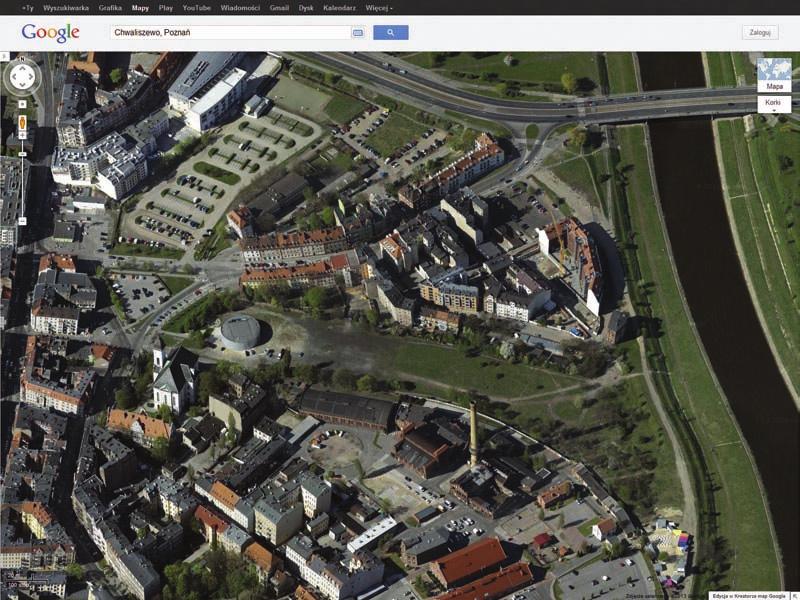
Task: Open YouTube in top bar
Action: pos(196,8)
